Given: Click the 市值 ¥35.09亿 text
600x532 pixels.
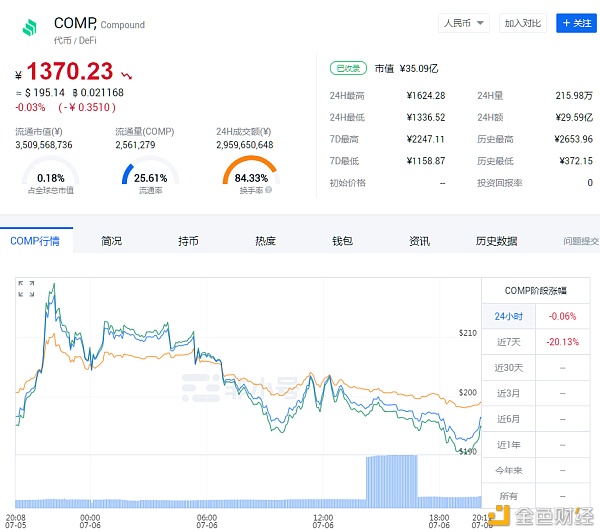Looking at the screenshot, I should pyautogui.click(x=406, y=69).
